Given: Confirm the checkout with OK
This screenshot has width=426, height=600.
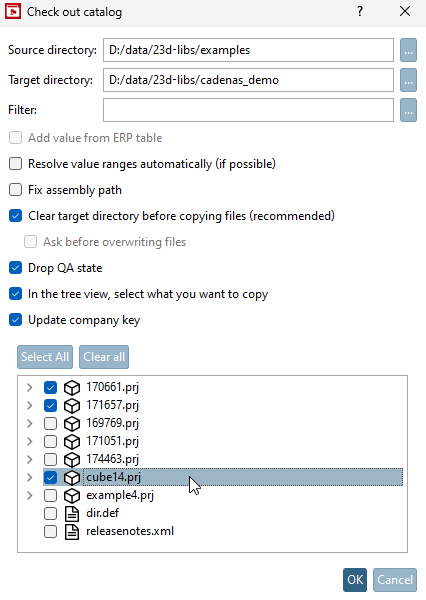Looking at the screenshot, I should coord(355,580).
